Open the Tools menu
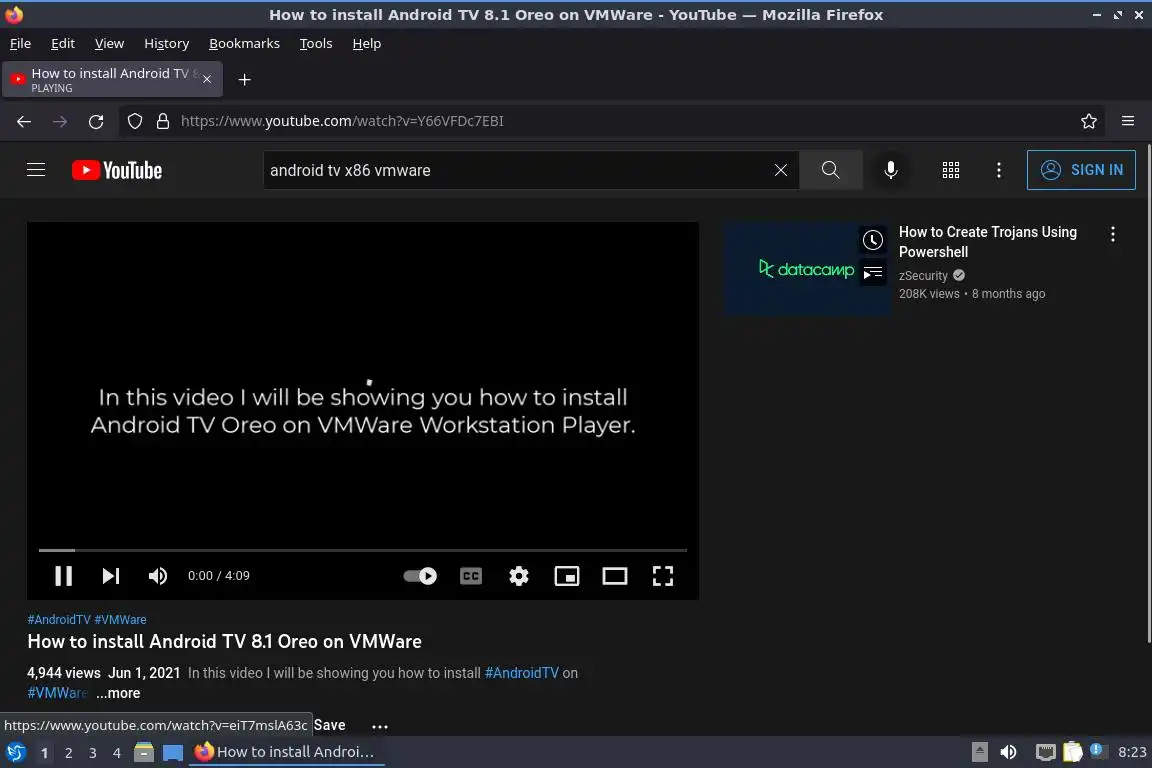 316,43
